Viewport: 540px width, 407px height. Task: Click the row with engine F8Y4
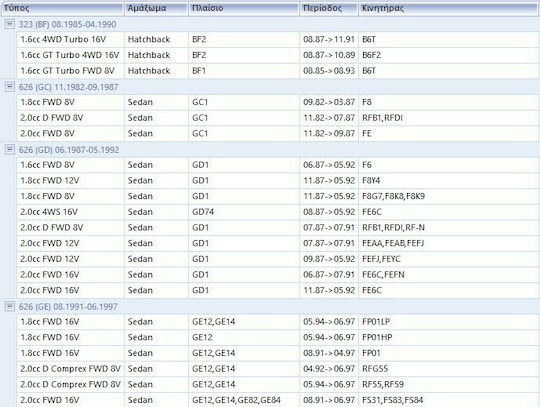[x=278, y=180]
